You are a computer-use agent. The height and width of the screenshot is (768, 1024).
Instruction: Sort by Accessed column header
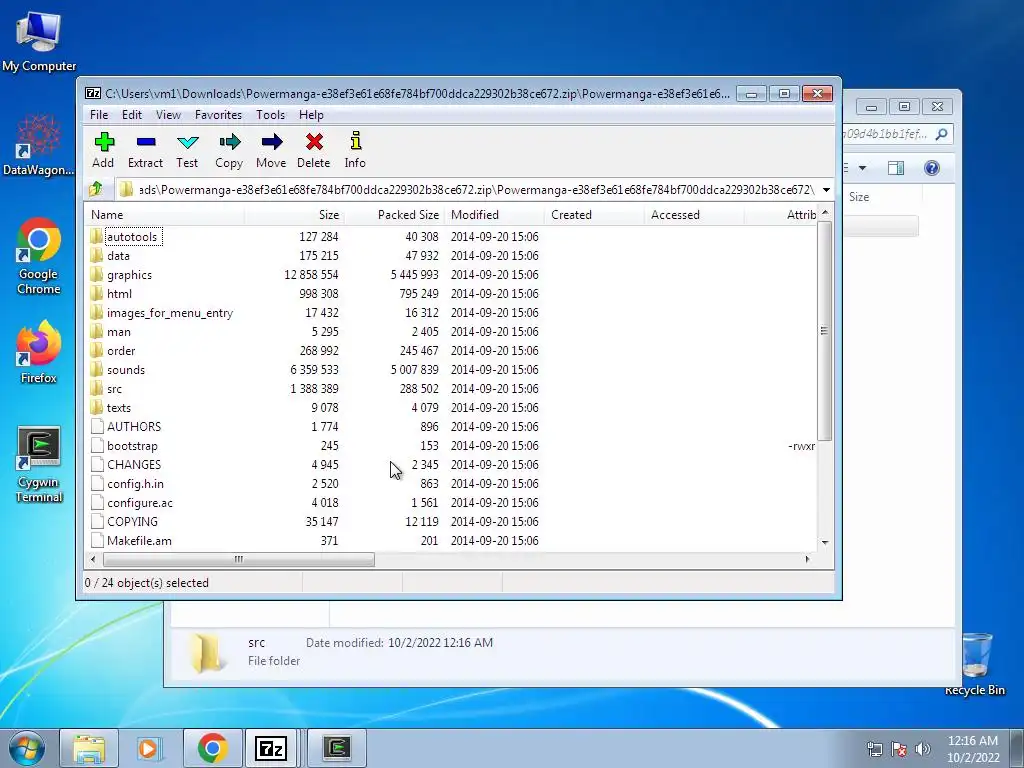pos(694,215)
